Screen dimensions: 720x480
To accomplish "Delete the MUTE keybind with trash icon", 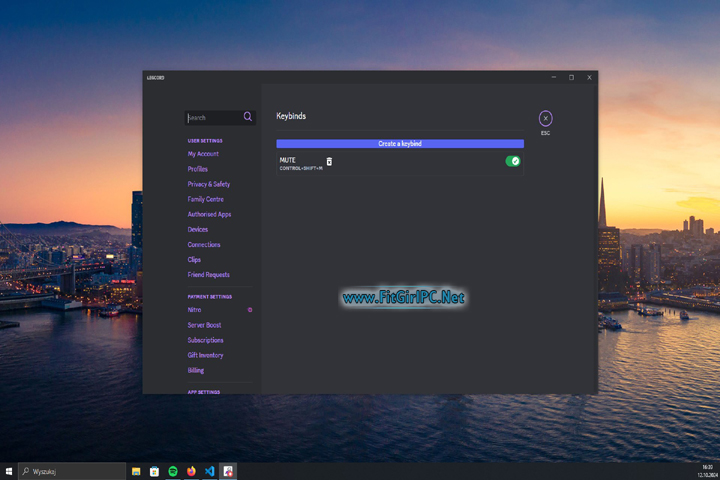I will 329,161.
